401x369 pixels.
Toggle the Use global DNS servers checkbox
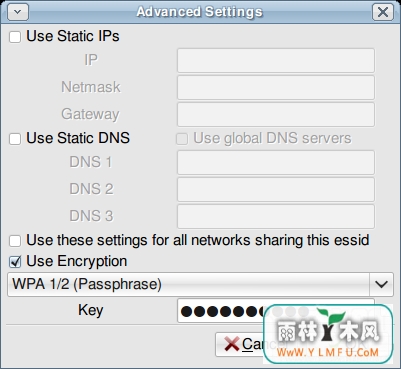coord(182,139)
